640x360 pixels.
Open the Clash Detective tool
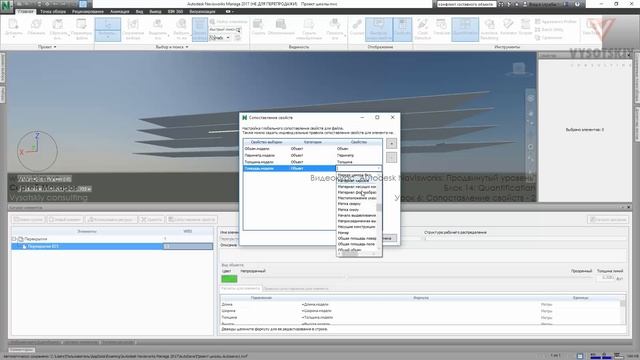click(x=423, y=29)
